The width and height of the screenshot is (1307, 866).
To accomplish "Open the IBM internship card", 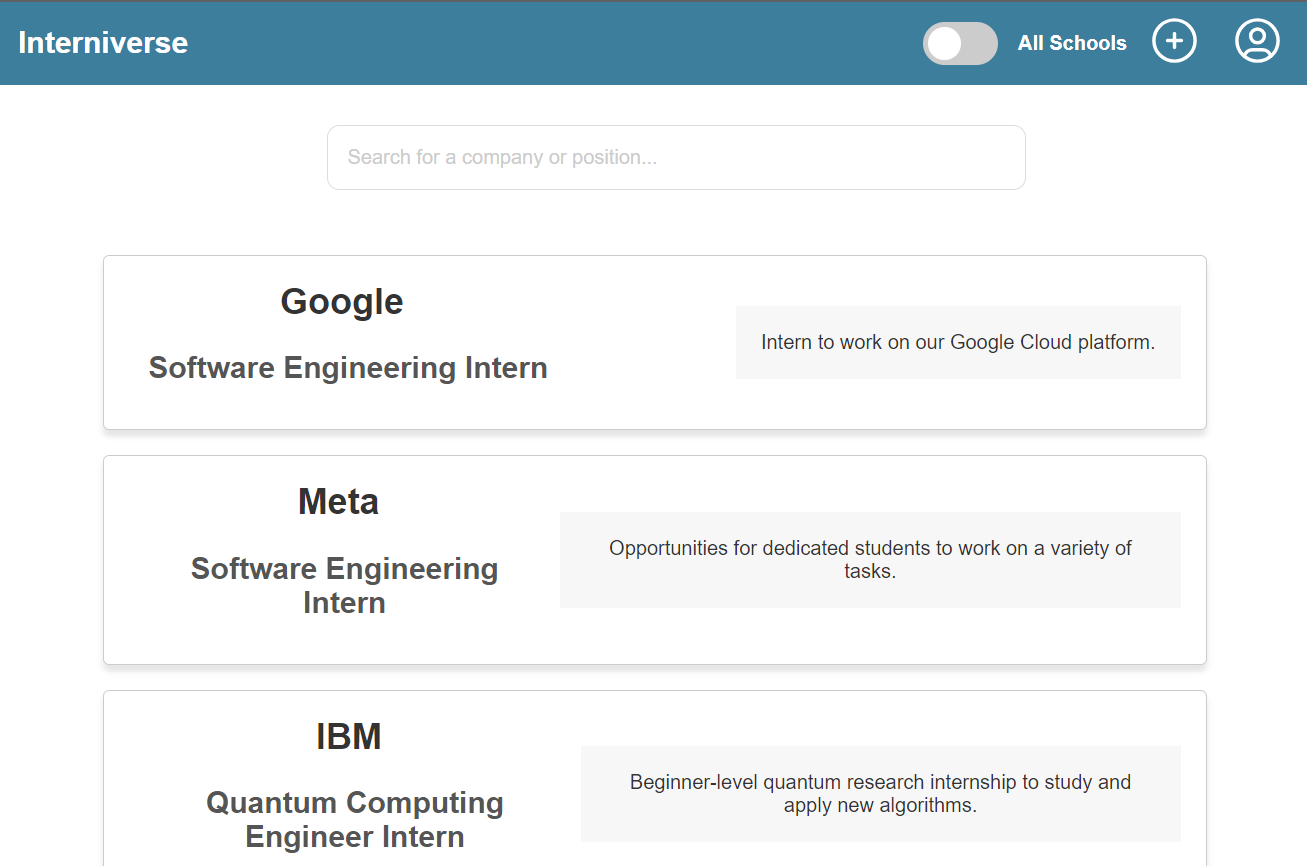I will [655, 778].
